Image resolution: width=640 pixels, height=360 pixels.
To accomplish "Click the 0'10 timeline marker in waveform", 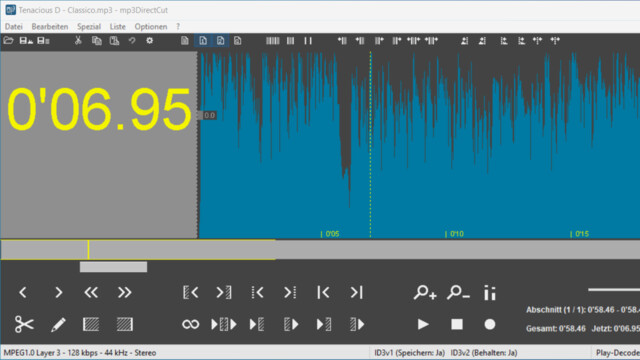I will 455,234.
